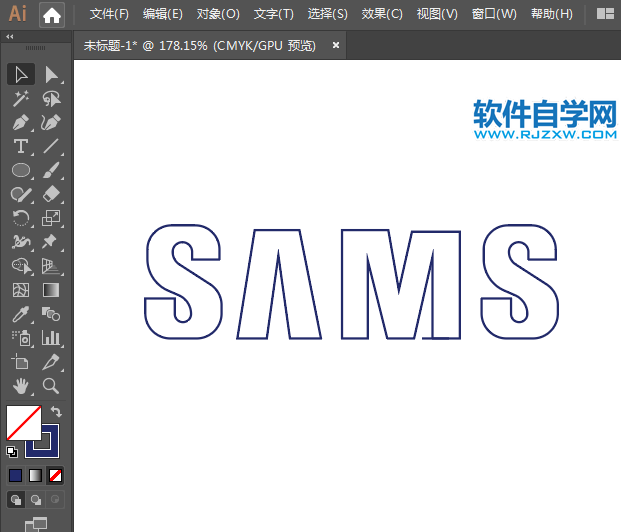The image size is (621, 532).
Task: Click the white Fill swatch
Action: (x=24, y=422)
